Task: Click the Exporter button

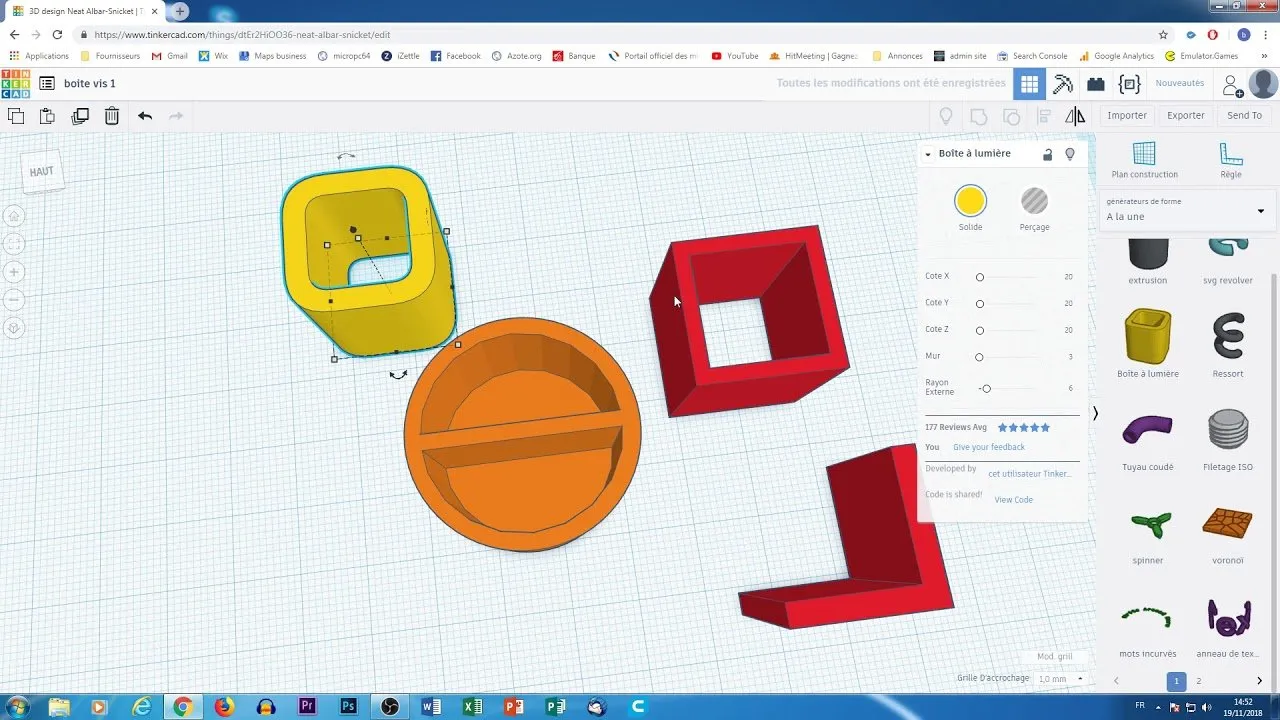Action: 1186,116
